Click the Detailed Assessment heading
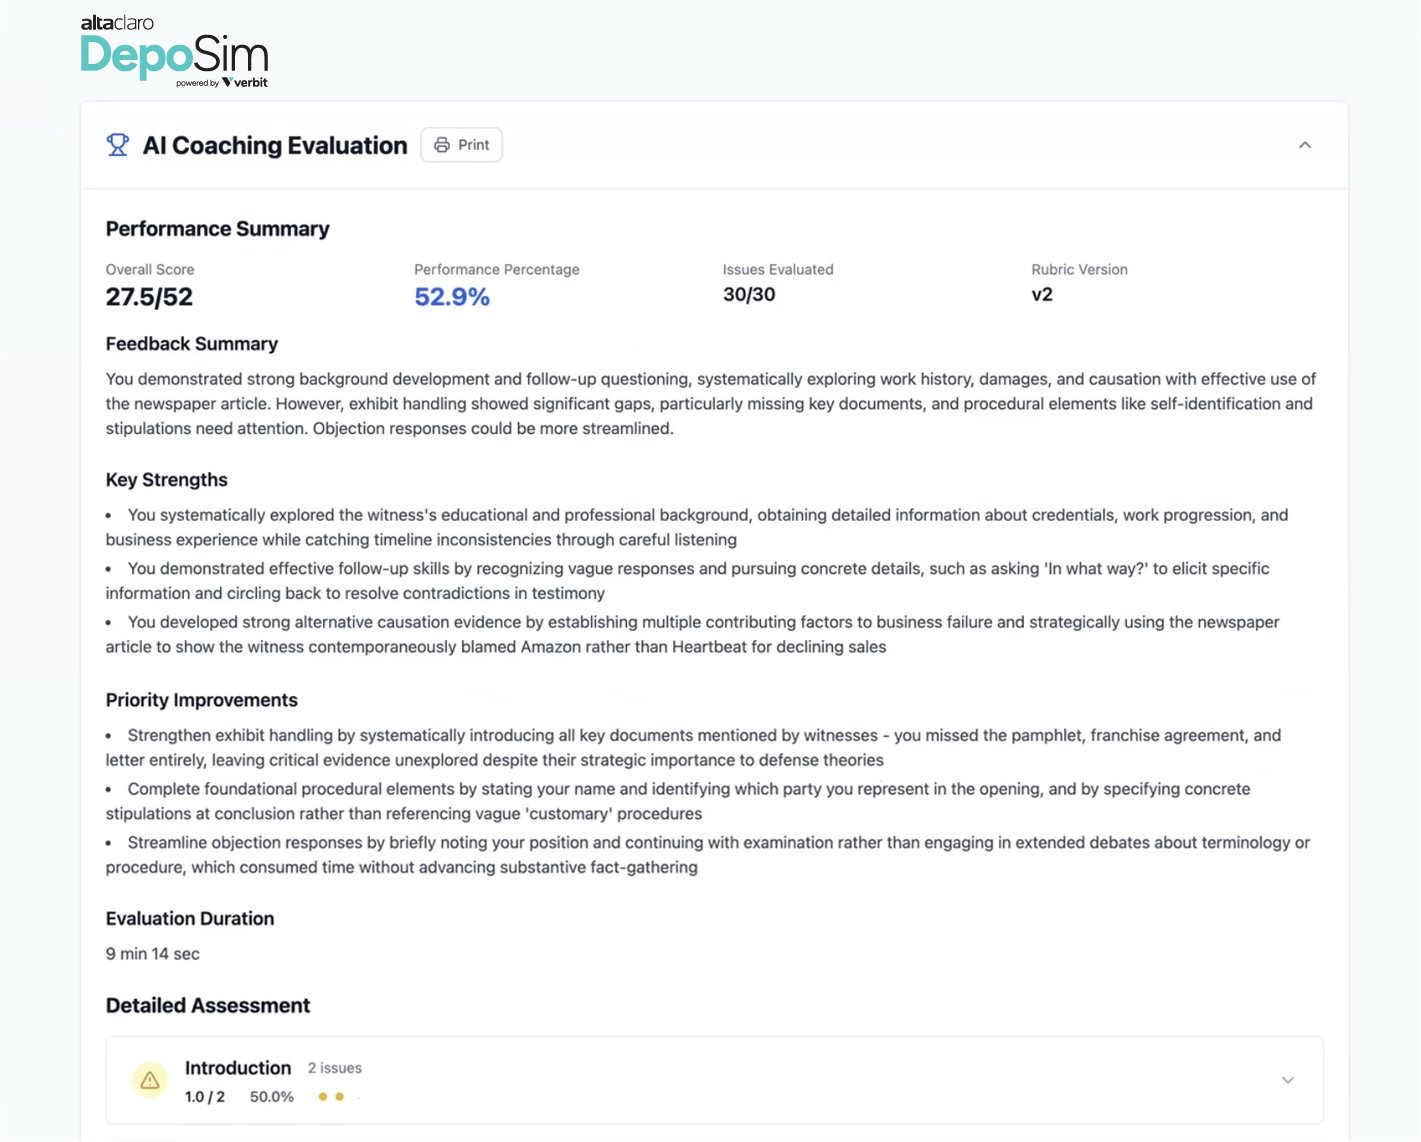Image resolution: width=1421 pixels, height=1142 pixels. pyautogui.click(x=208, y=1006)
